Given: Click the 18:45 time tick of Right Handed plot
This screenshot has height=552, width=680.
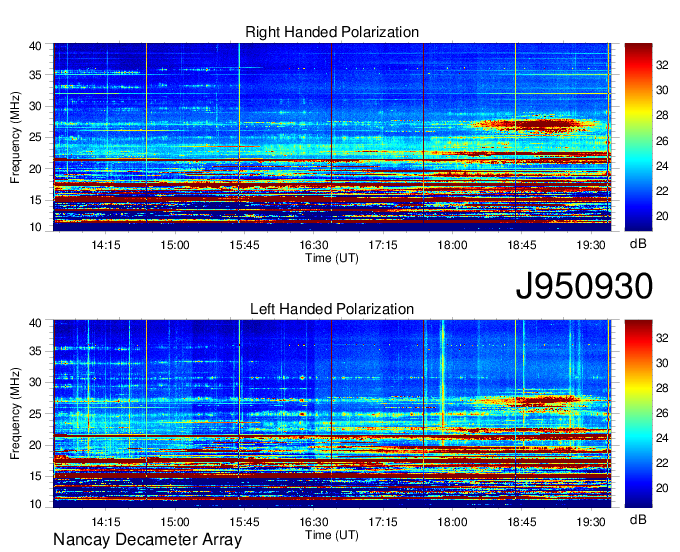Looking at the screenshot, I should point(522,245).
